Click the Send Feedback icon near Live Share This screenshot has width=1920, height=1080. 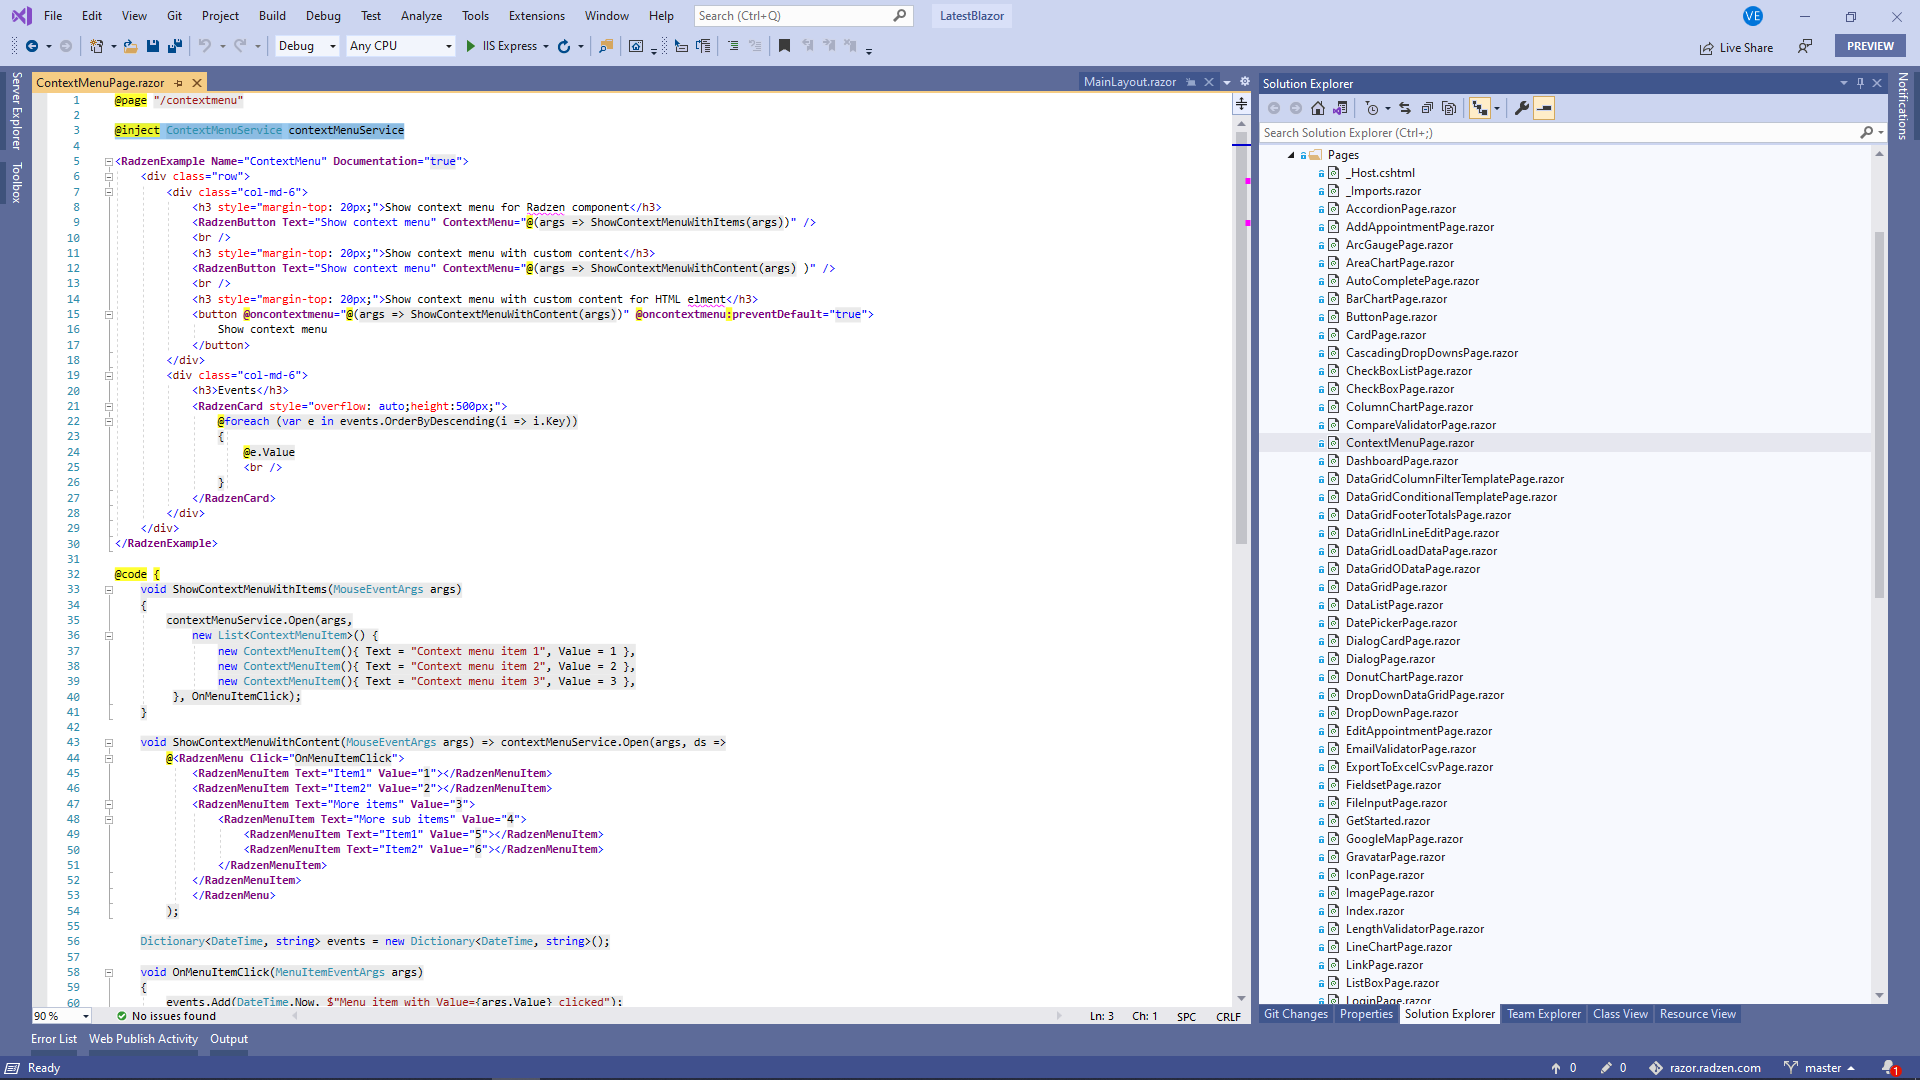click(x=1805, y=46)
